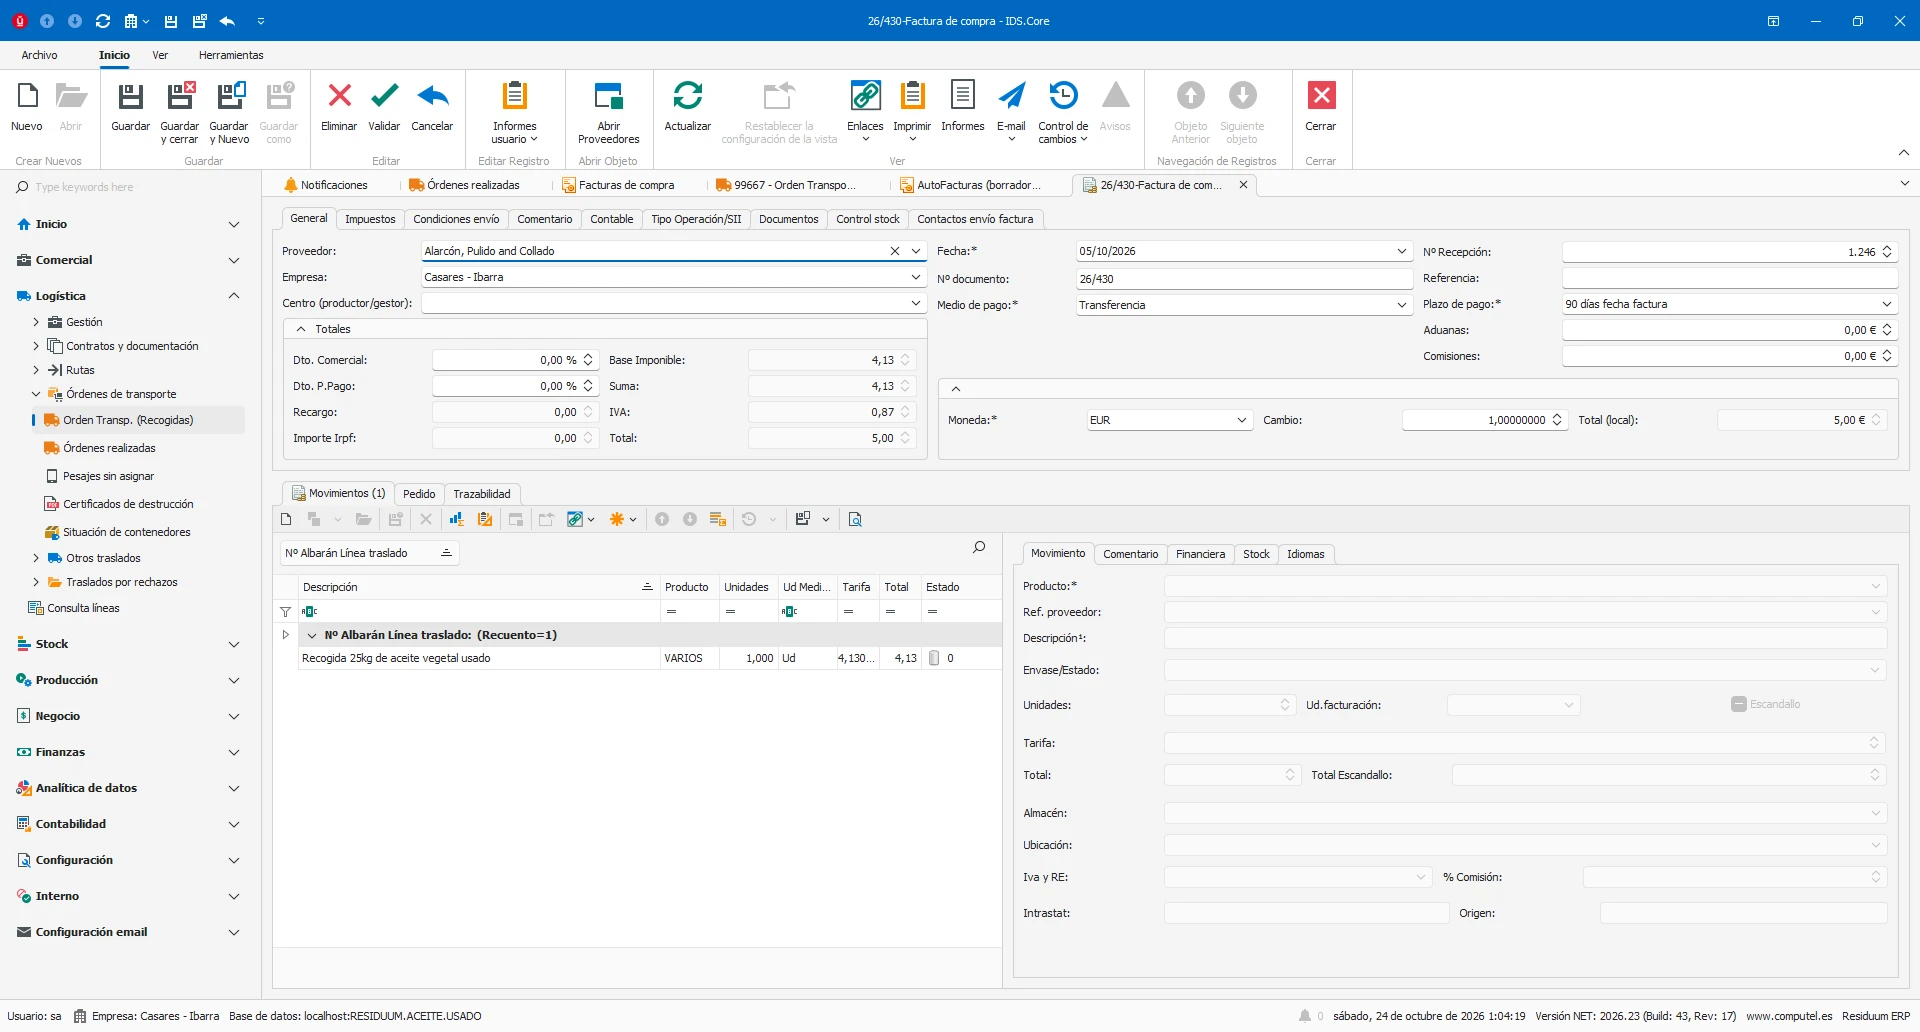Open the Plazo de pago dropdown
1920x1032 pixels.
coord(1887,304)
